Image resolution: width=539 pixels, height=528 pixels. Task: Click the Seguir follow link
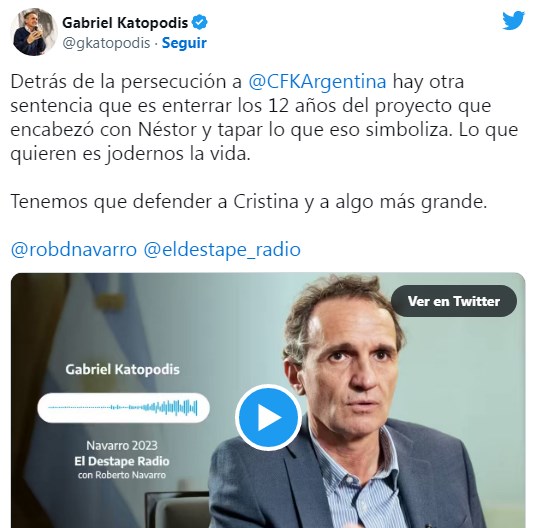tap(184, 43)
